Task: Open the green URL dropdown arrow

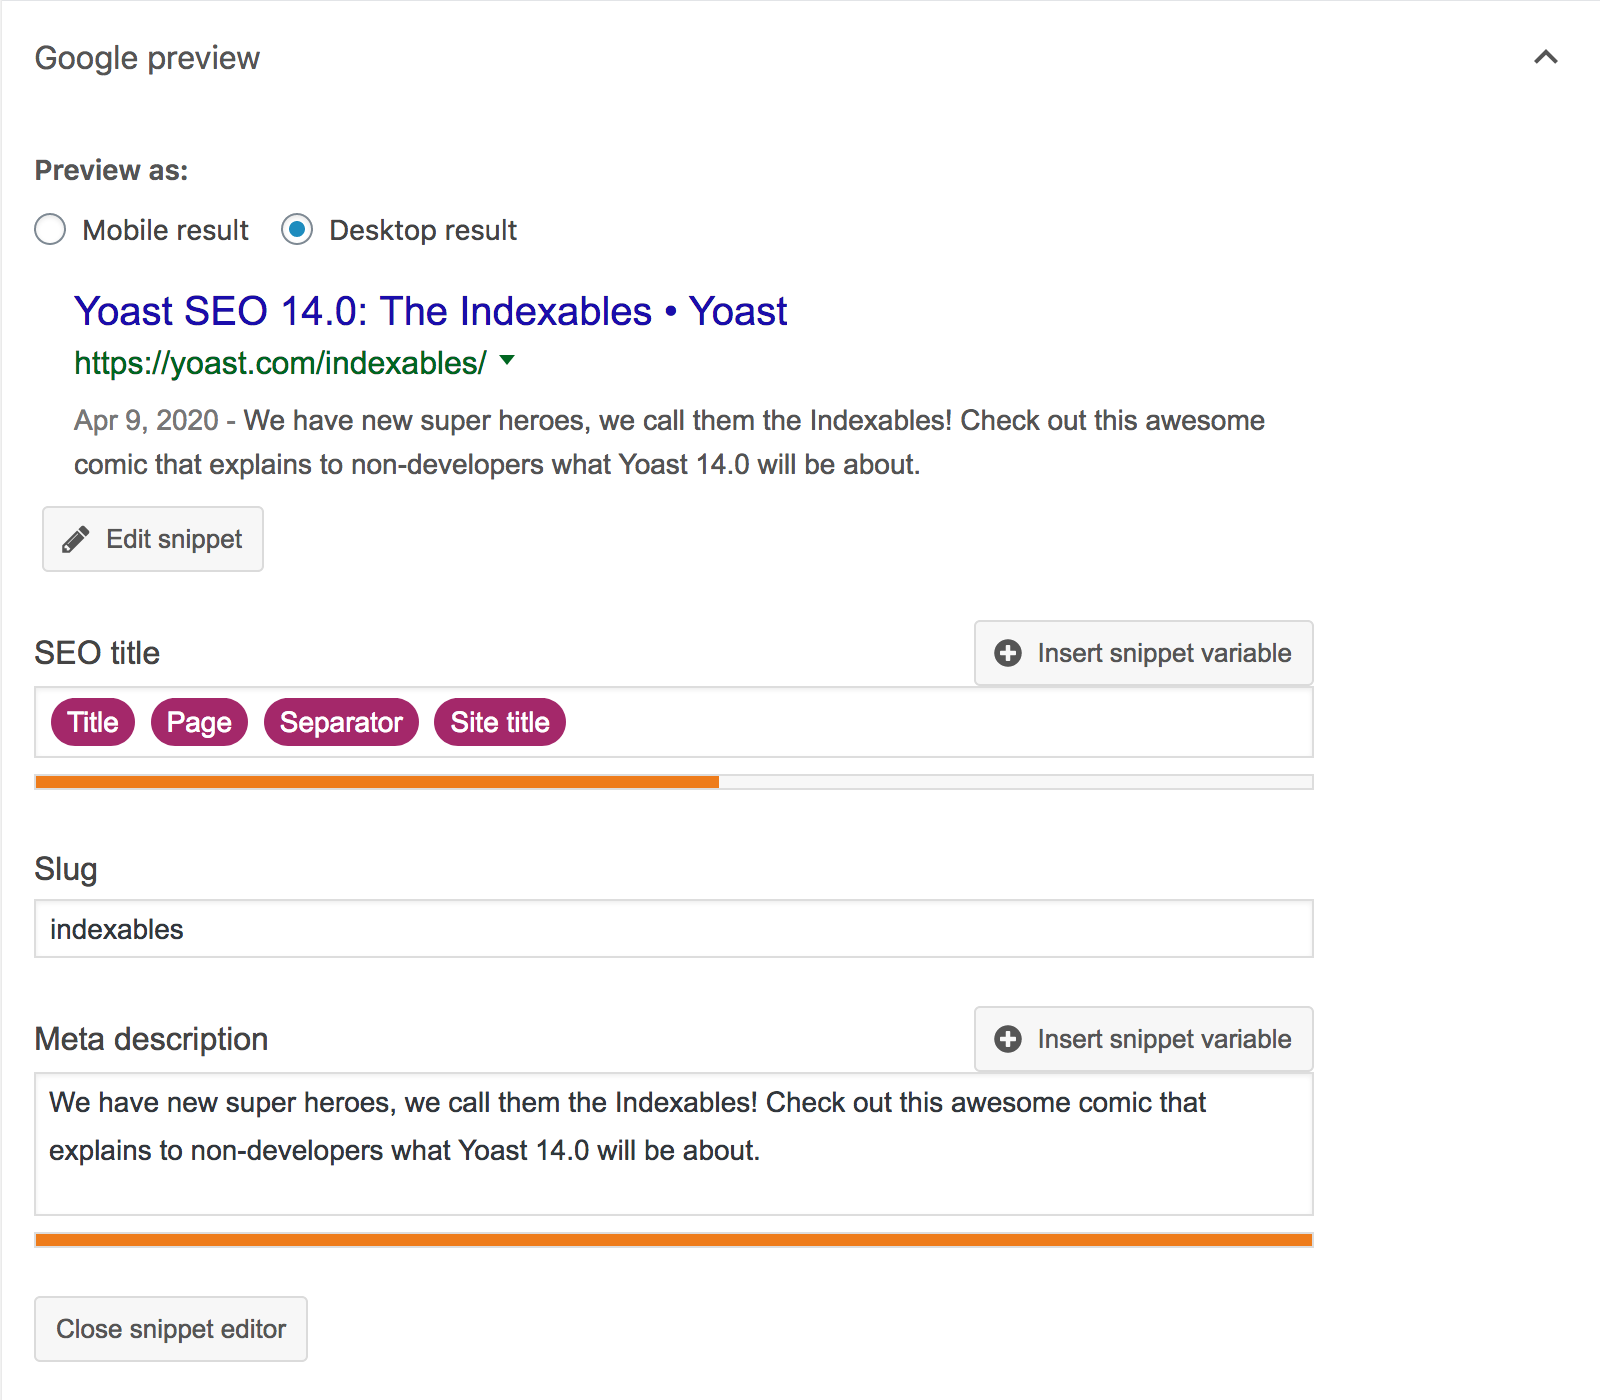Action: point(507,360)
